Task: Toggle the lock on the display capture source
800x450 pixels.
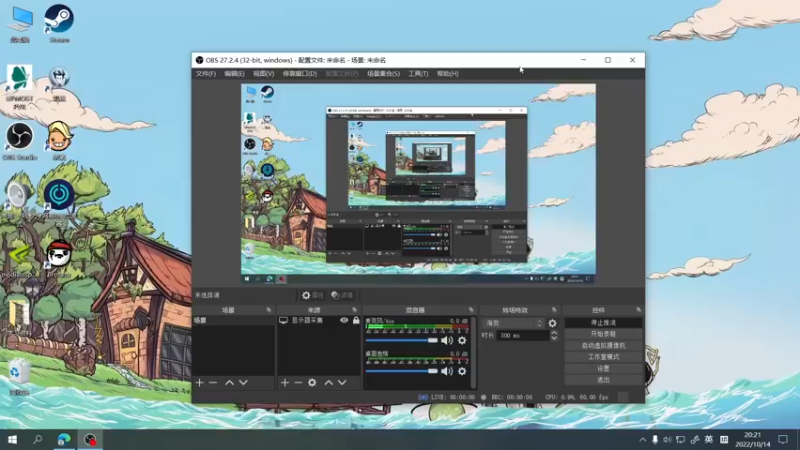Action: (x=356, y=320)
